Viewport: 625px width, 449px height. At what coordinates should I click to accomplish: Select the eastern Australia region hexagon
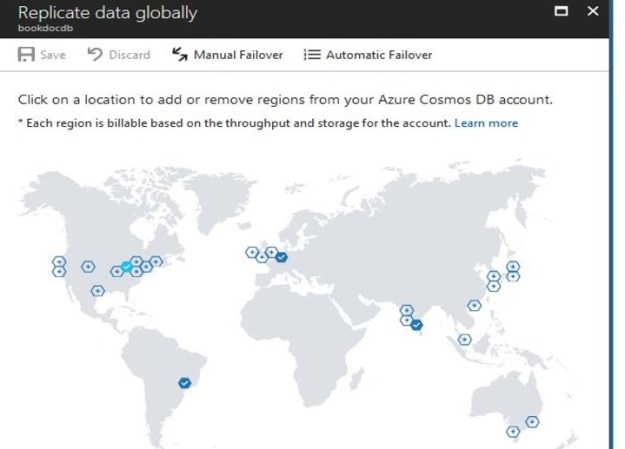tap(532, 422)
